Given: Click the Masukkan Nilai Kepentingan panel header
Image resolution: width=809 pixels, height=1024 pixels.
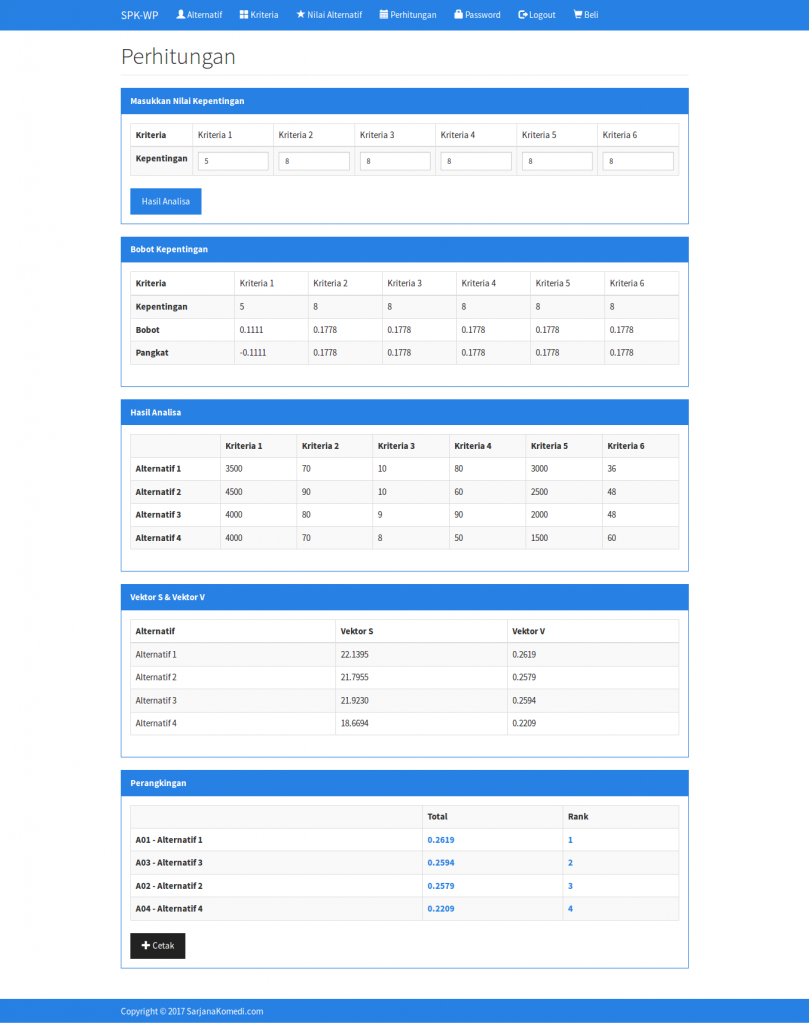Looking at the screenshot, I should click(x=405, y=101).
